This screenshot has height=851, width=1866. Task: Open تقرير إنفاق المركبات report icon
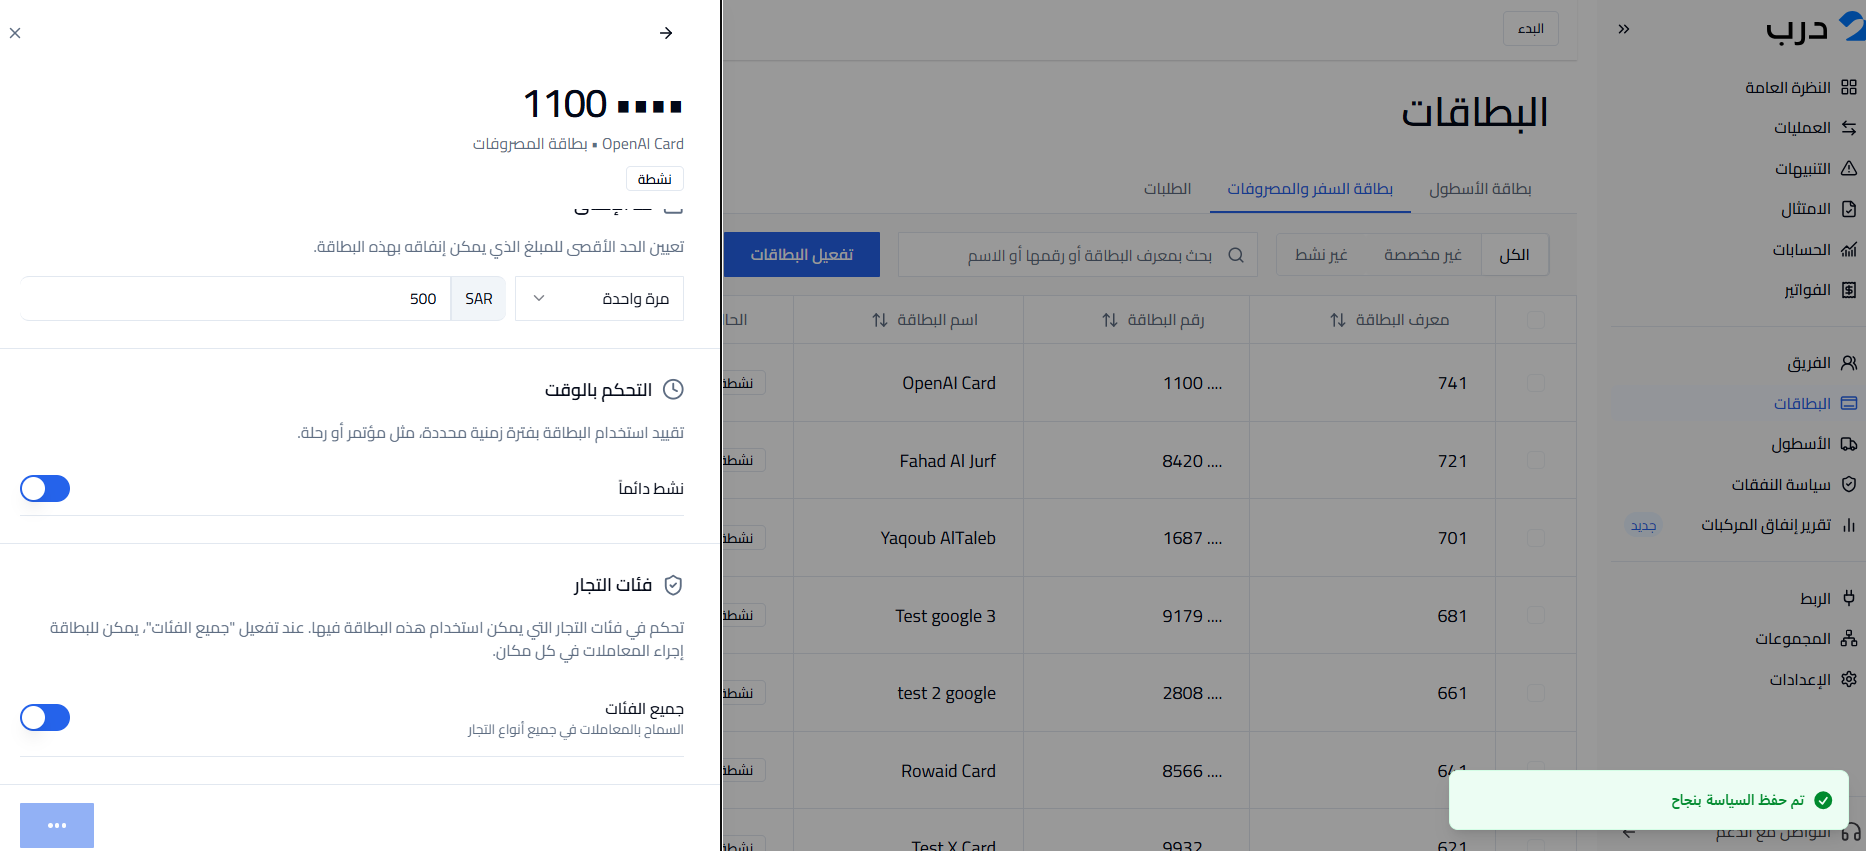1849,525
